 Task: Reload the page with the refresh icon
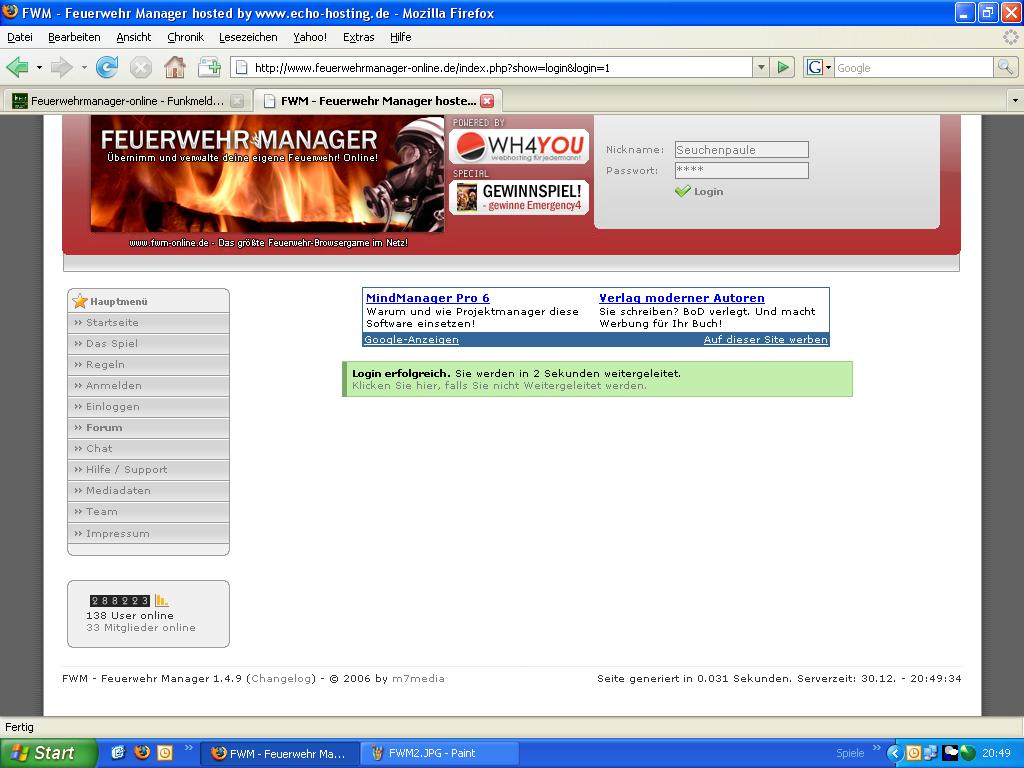(x=106, y=67)
